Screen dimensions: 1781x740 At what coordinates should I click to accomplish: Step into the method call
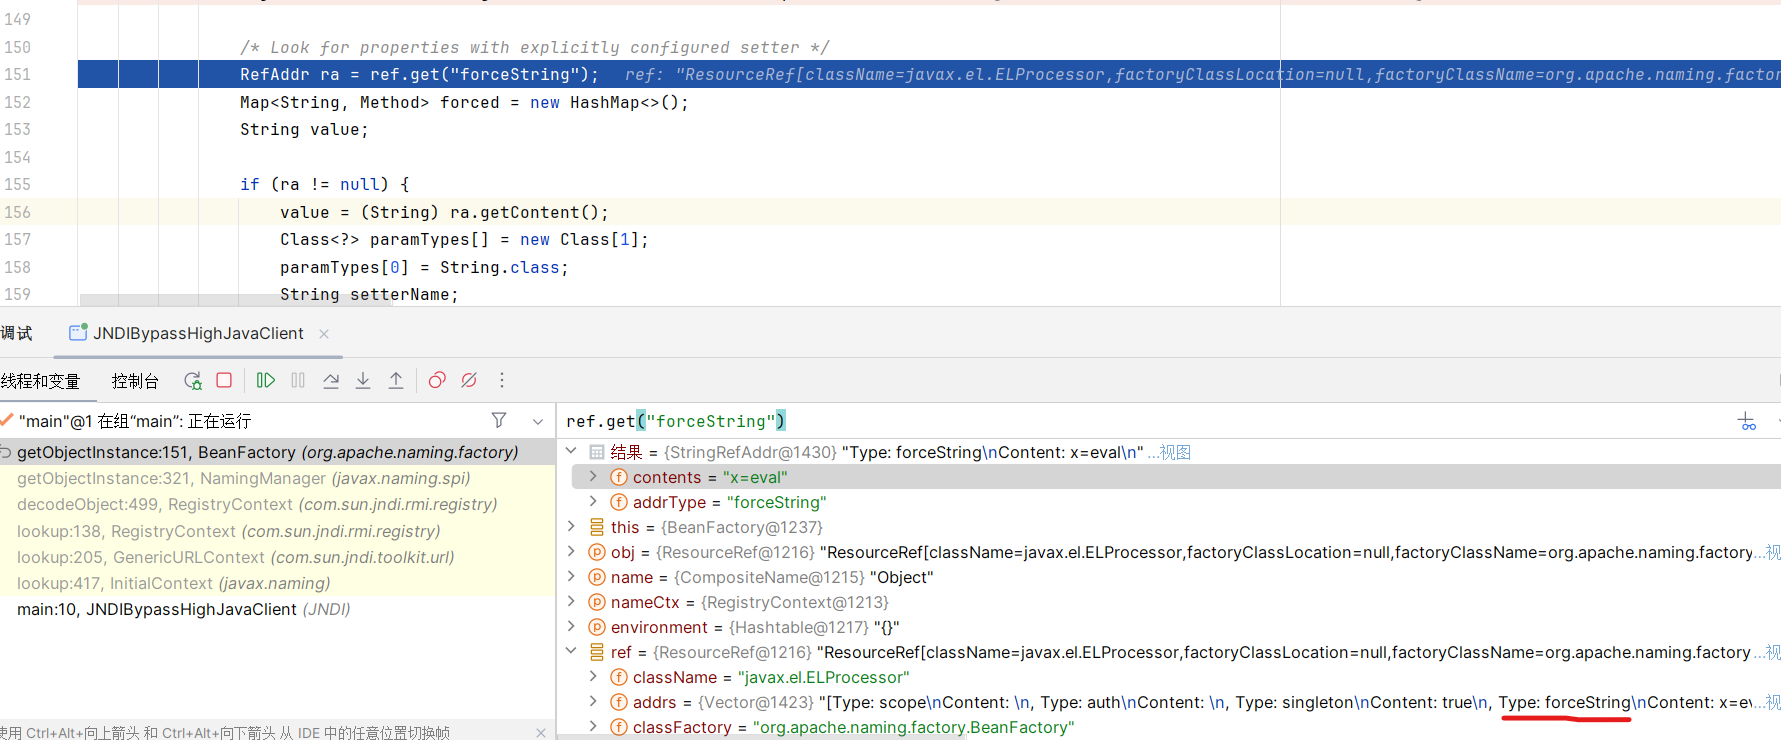(363, 380)
